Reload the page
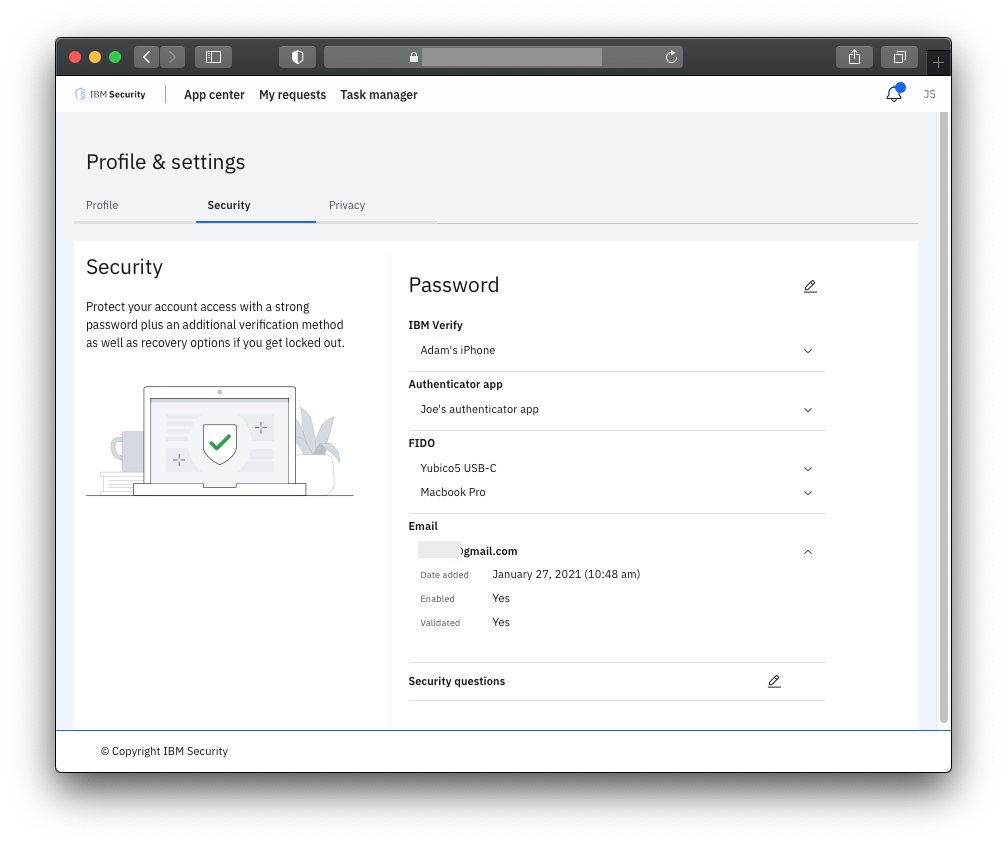Screen dimensions: 1007x846 tap(671, 57)
